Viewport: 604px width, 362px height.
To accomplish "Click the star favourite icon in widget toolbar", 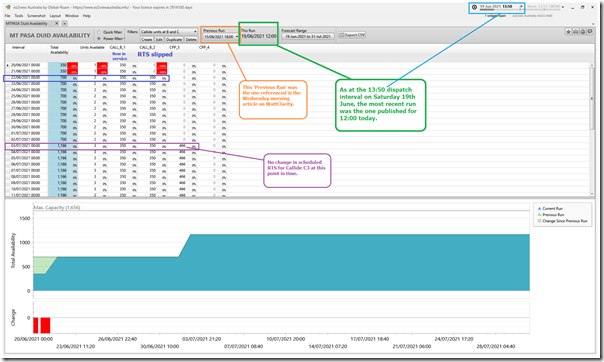I will coord(568,32).
